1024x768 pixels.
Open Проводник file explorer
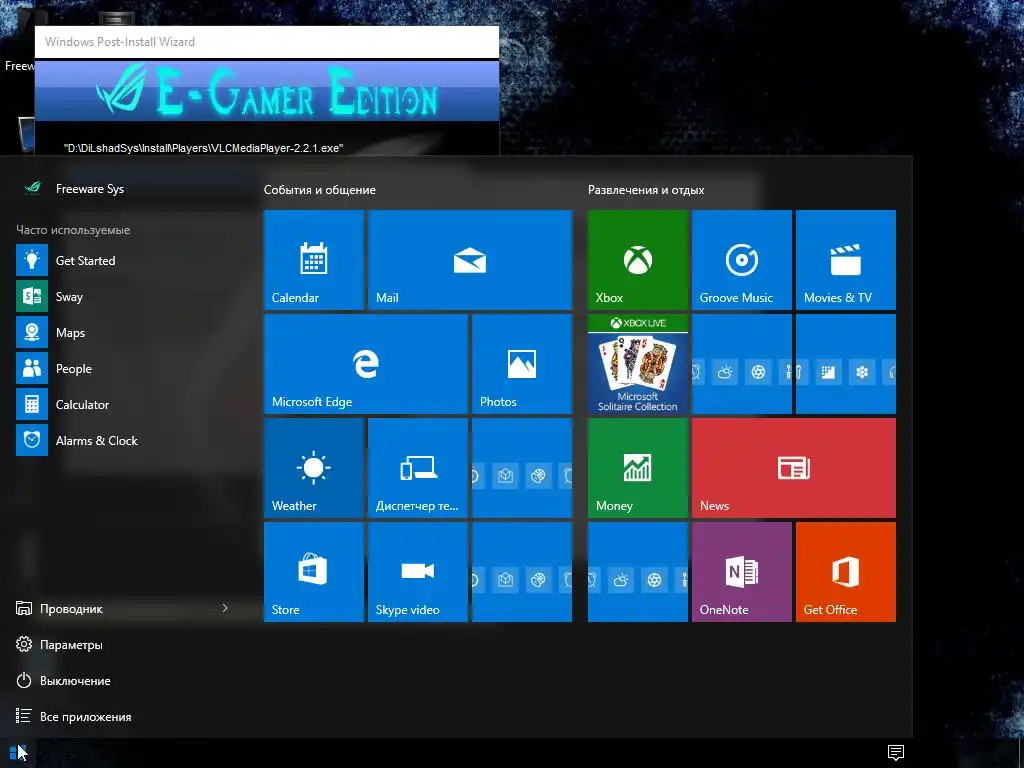[59, 609]
